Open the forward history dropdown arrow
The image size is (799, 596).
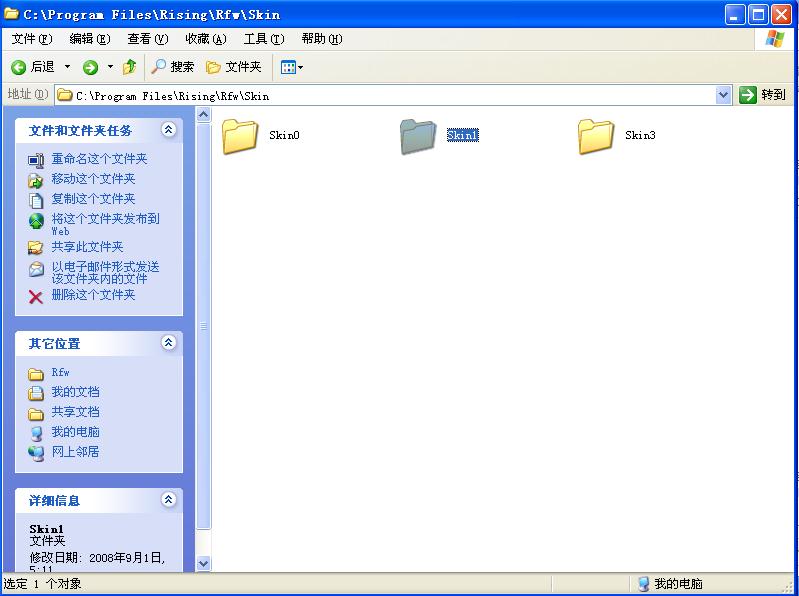(110, 67)
